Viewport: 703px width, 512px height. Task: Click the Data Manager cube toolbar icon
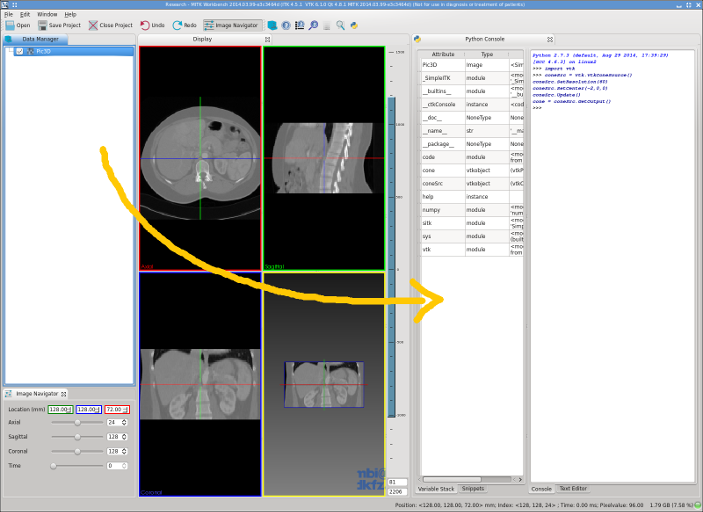[272, 25]
